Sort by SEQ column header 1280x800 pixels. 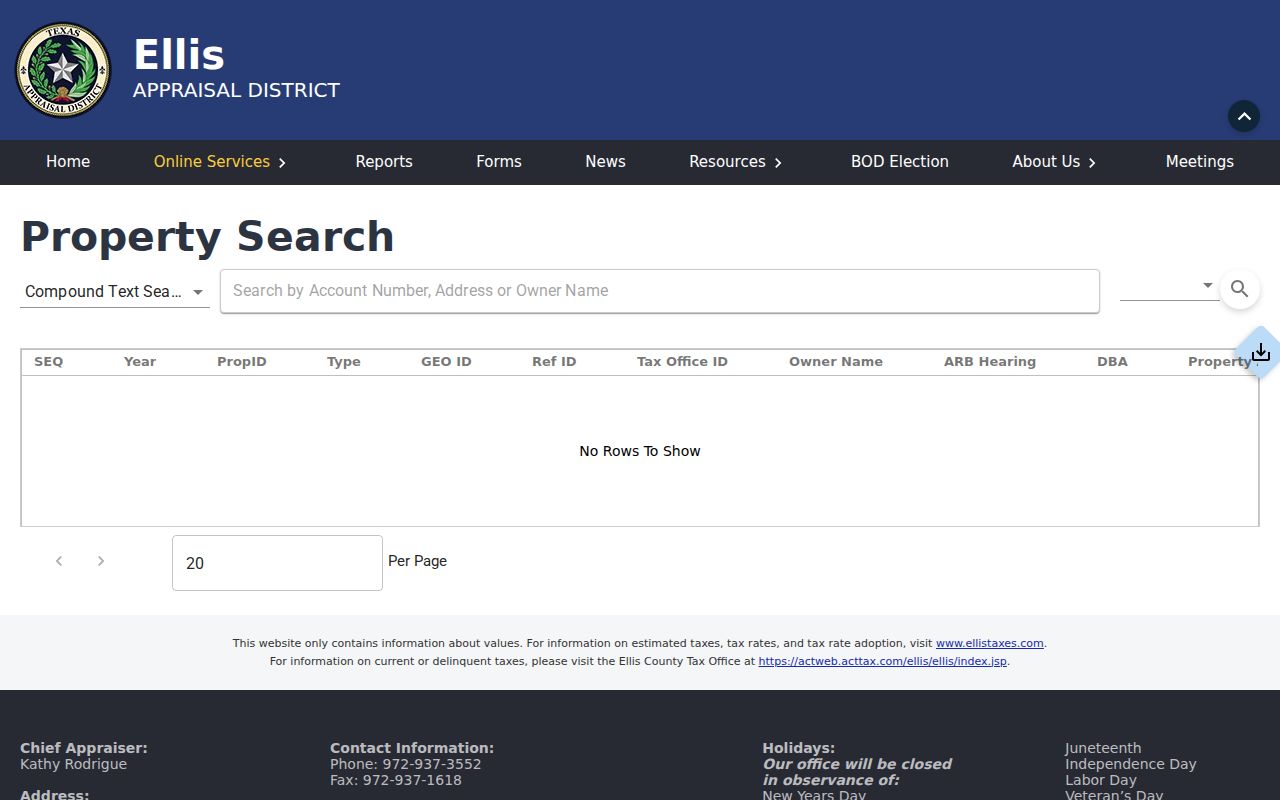tap(49, 362)
